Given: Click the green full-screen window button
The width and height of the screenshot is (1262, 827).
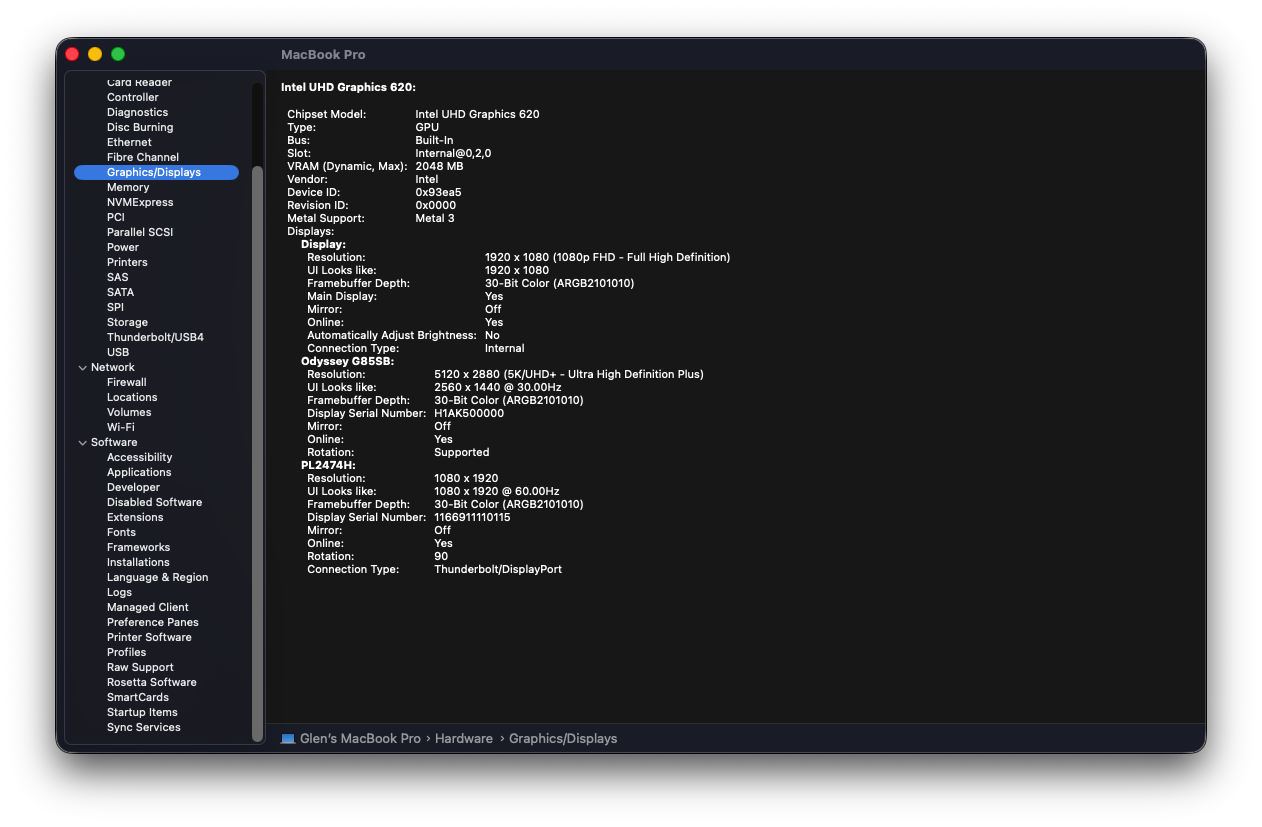Looking at the screenshot, I should (x=118, y=54).
